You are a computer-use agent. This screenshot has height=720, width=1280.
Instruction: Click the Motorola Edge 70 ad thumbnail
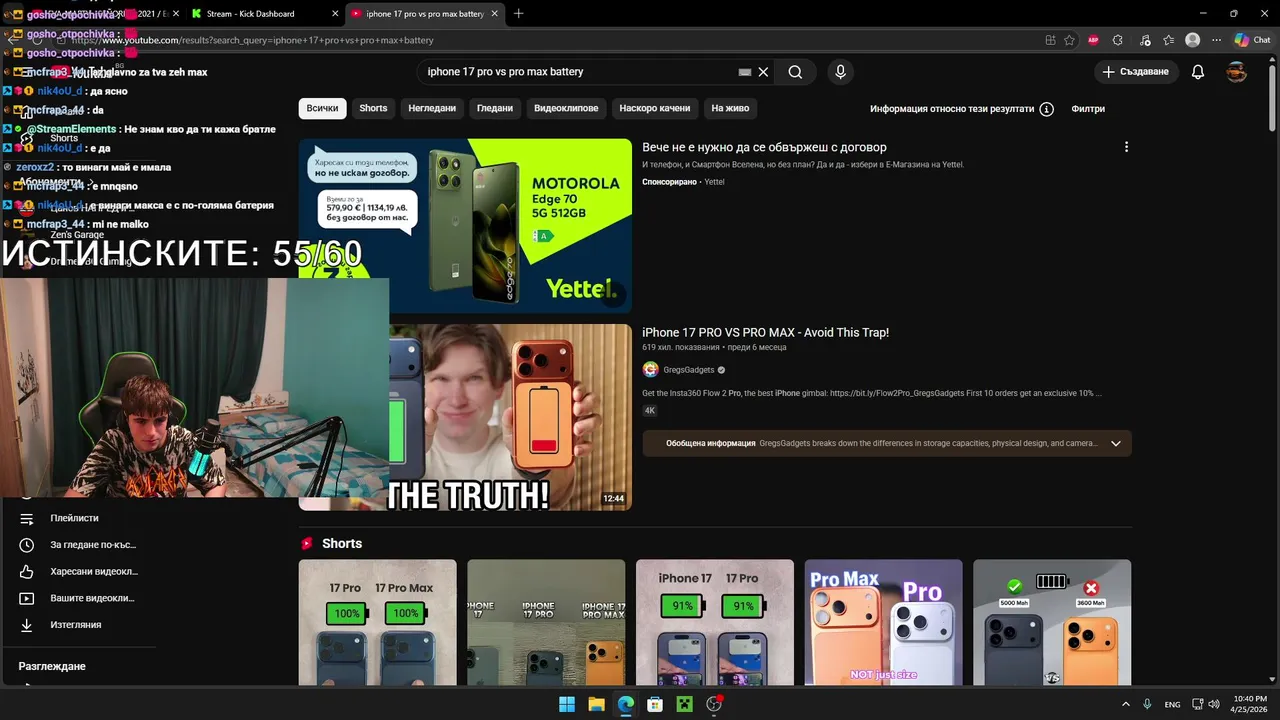tap(465, 225)
